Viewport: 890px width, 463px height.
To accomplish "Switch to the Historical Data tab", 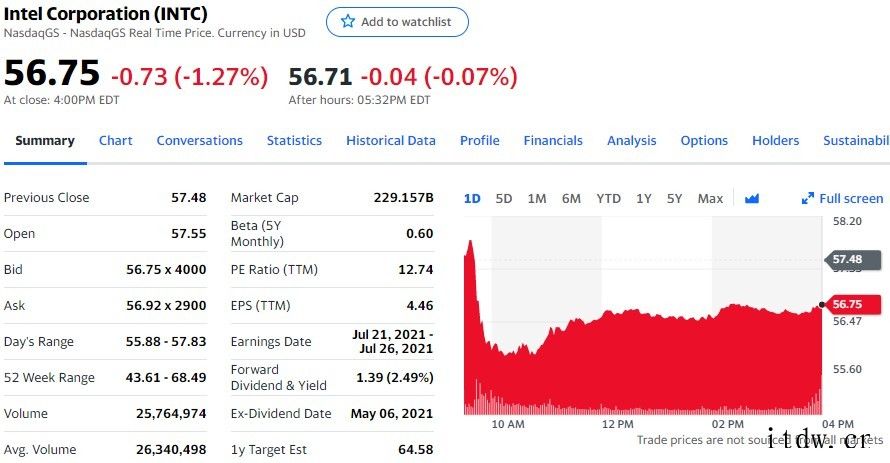I will (x=391, y=141).
